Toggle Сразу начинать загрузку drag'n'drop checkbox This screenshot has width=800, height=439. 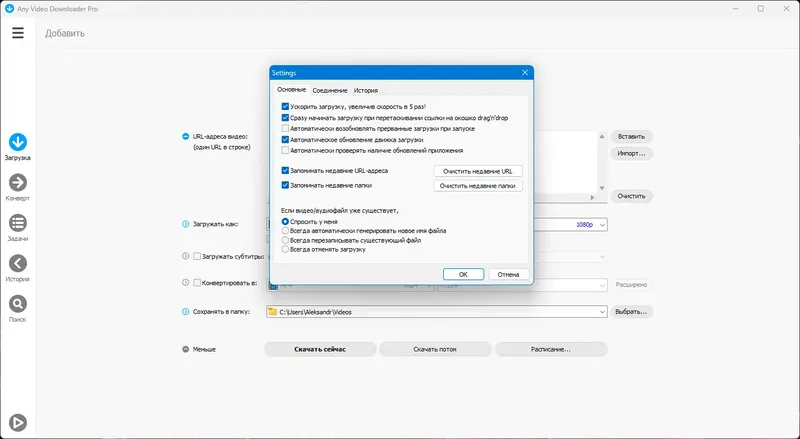[285, 117]
